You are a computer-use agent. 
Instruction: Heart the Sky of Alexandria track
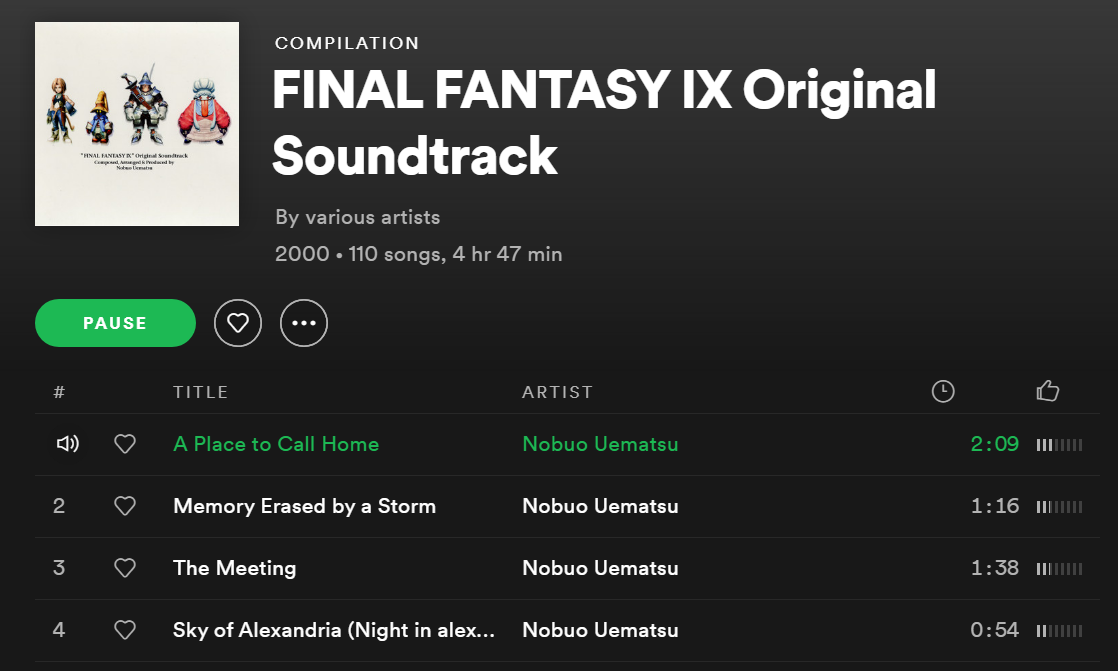125,630
